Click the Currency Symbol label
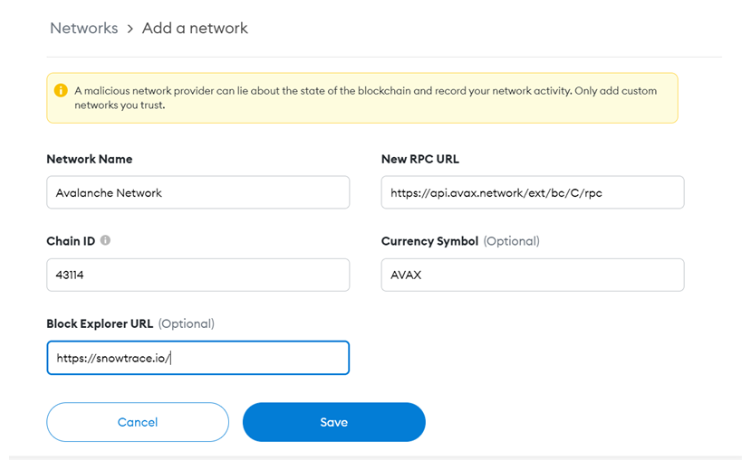The width and height of the screenshot is (752, 467). click(430, 241)
